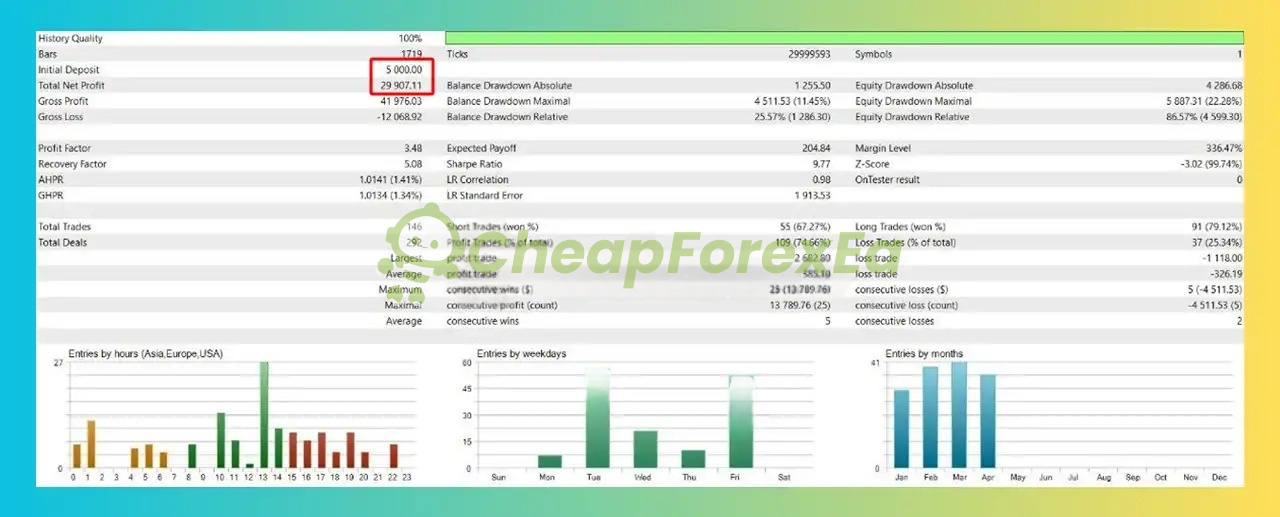This screenshot has height=517, width=1280.
Task: Click the Mon bar in weekdays chart
Action: (550, 461)
